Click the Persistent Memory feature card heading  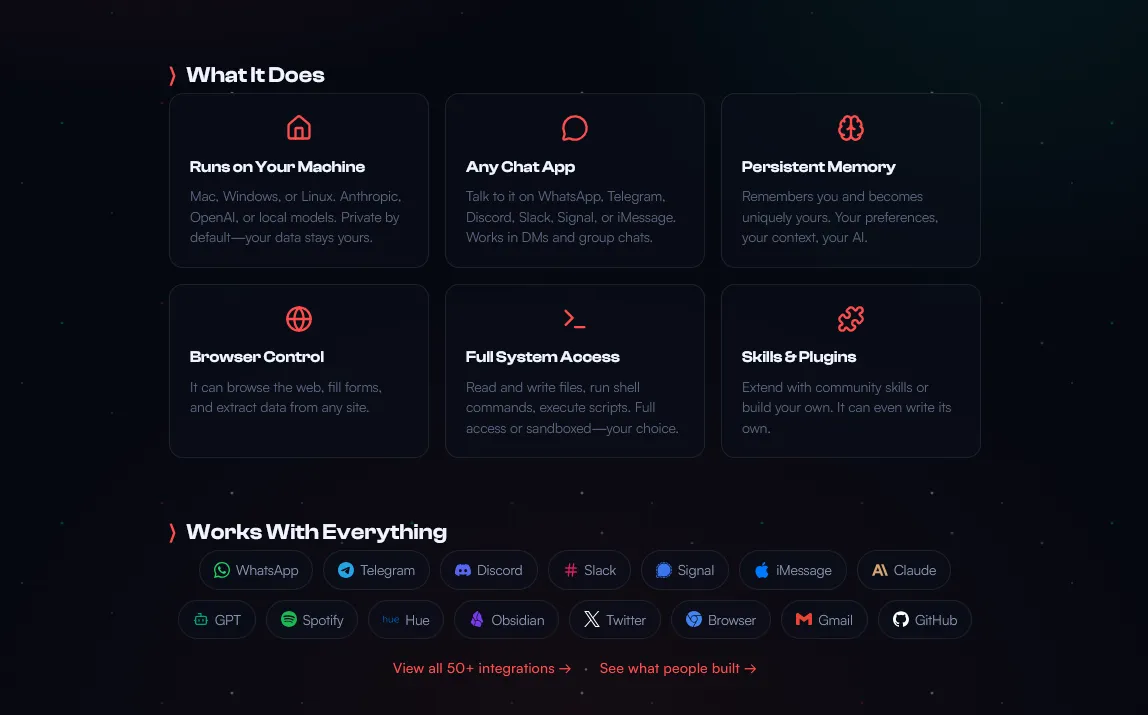coord(819,167)
